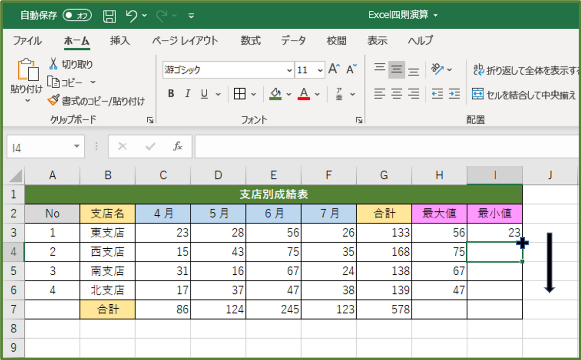581x360 pixels.
Task: Select the ホーム ribbon tab
Action: click(76, 40)
